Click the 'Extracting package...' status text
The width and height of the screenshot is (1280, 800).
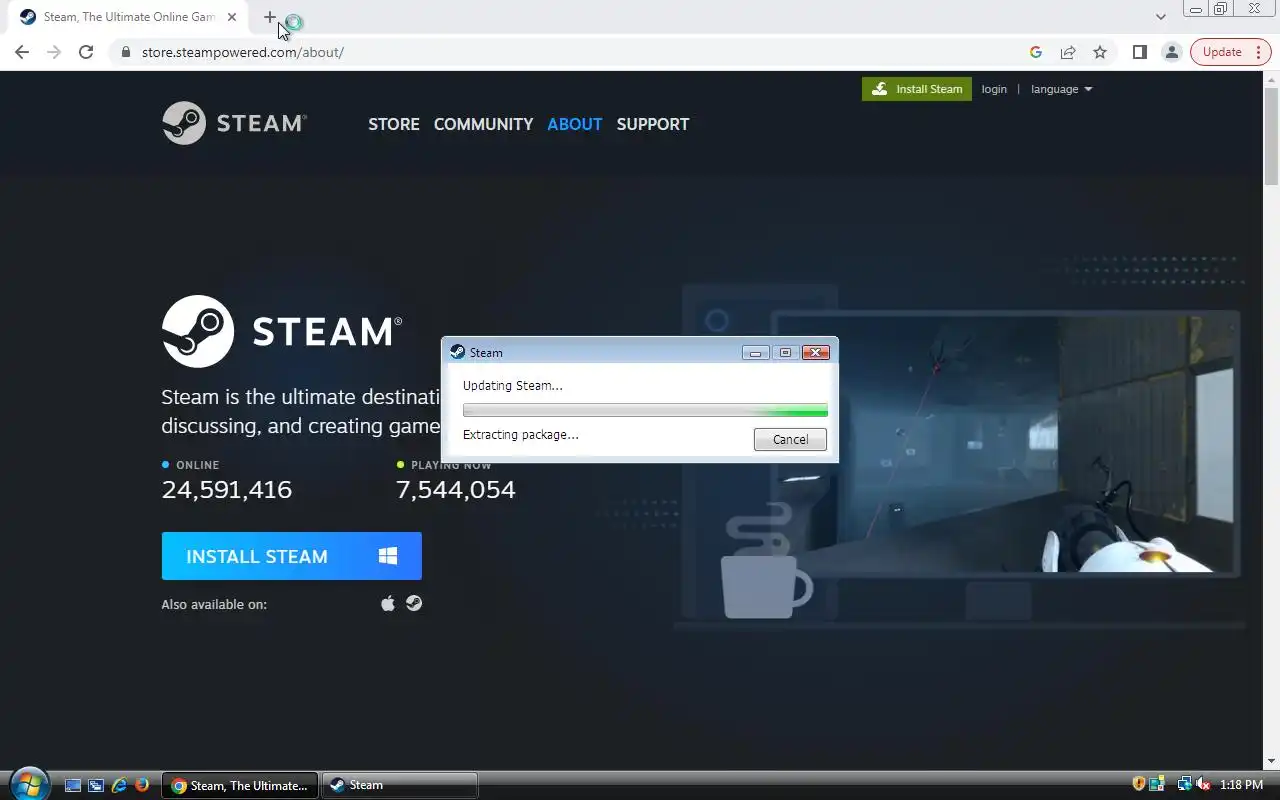tap(521, 435)
